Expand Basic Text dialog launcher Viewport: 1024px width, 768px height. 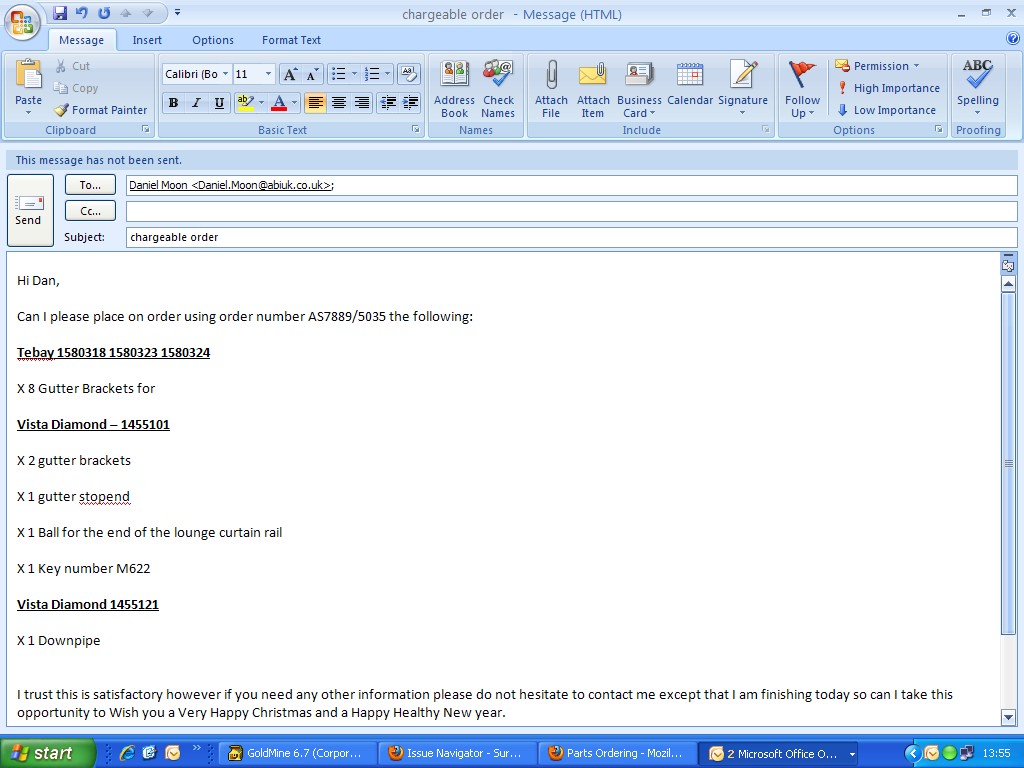pos(415,129)
